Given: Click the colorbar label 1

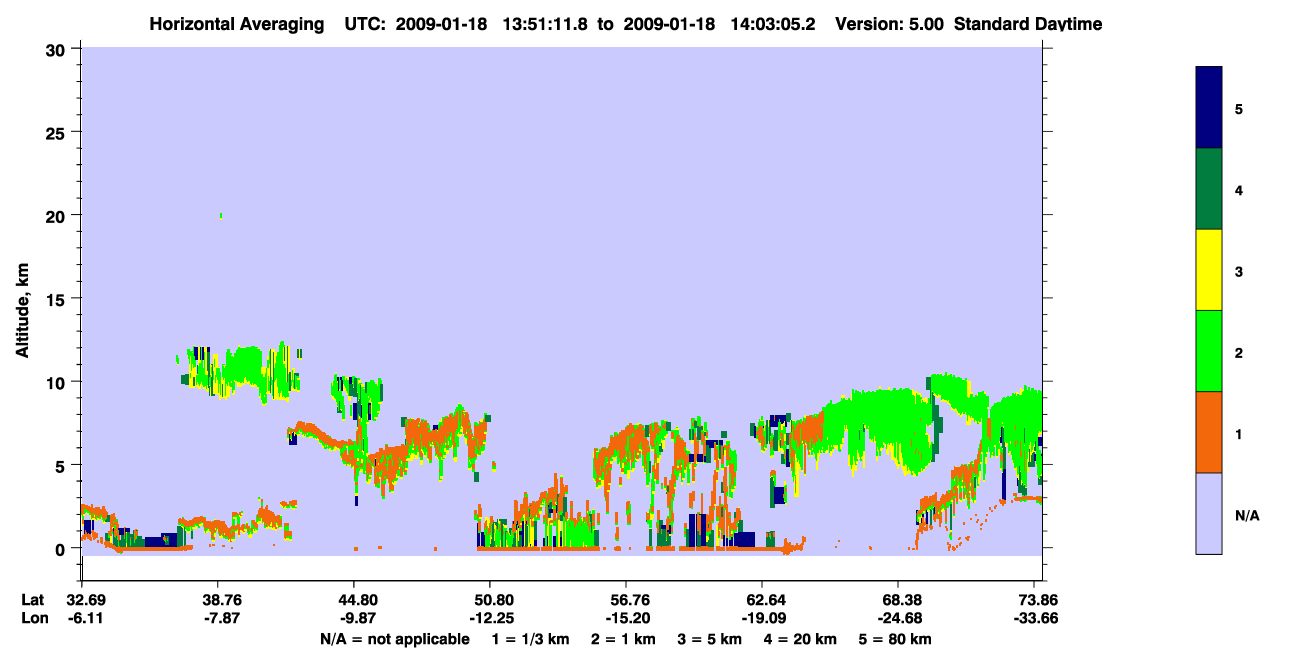Looking at the screenshot, I should click(1239, 433).
